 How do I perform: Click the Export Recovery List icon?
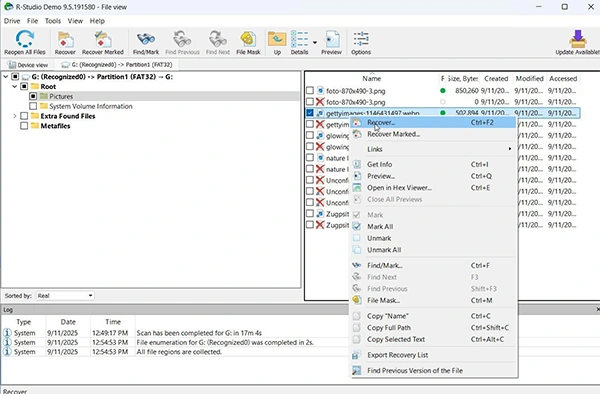tap(357, 355)
